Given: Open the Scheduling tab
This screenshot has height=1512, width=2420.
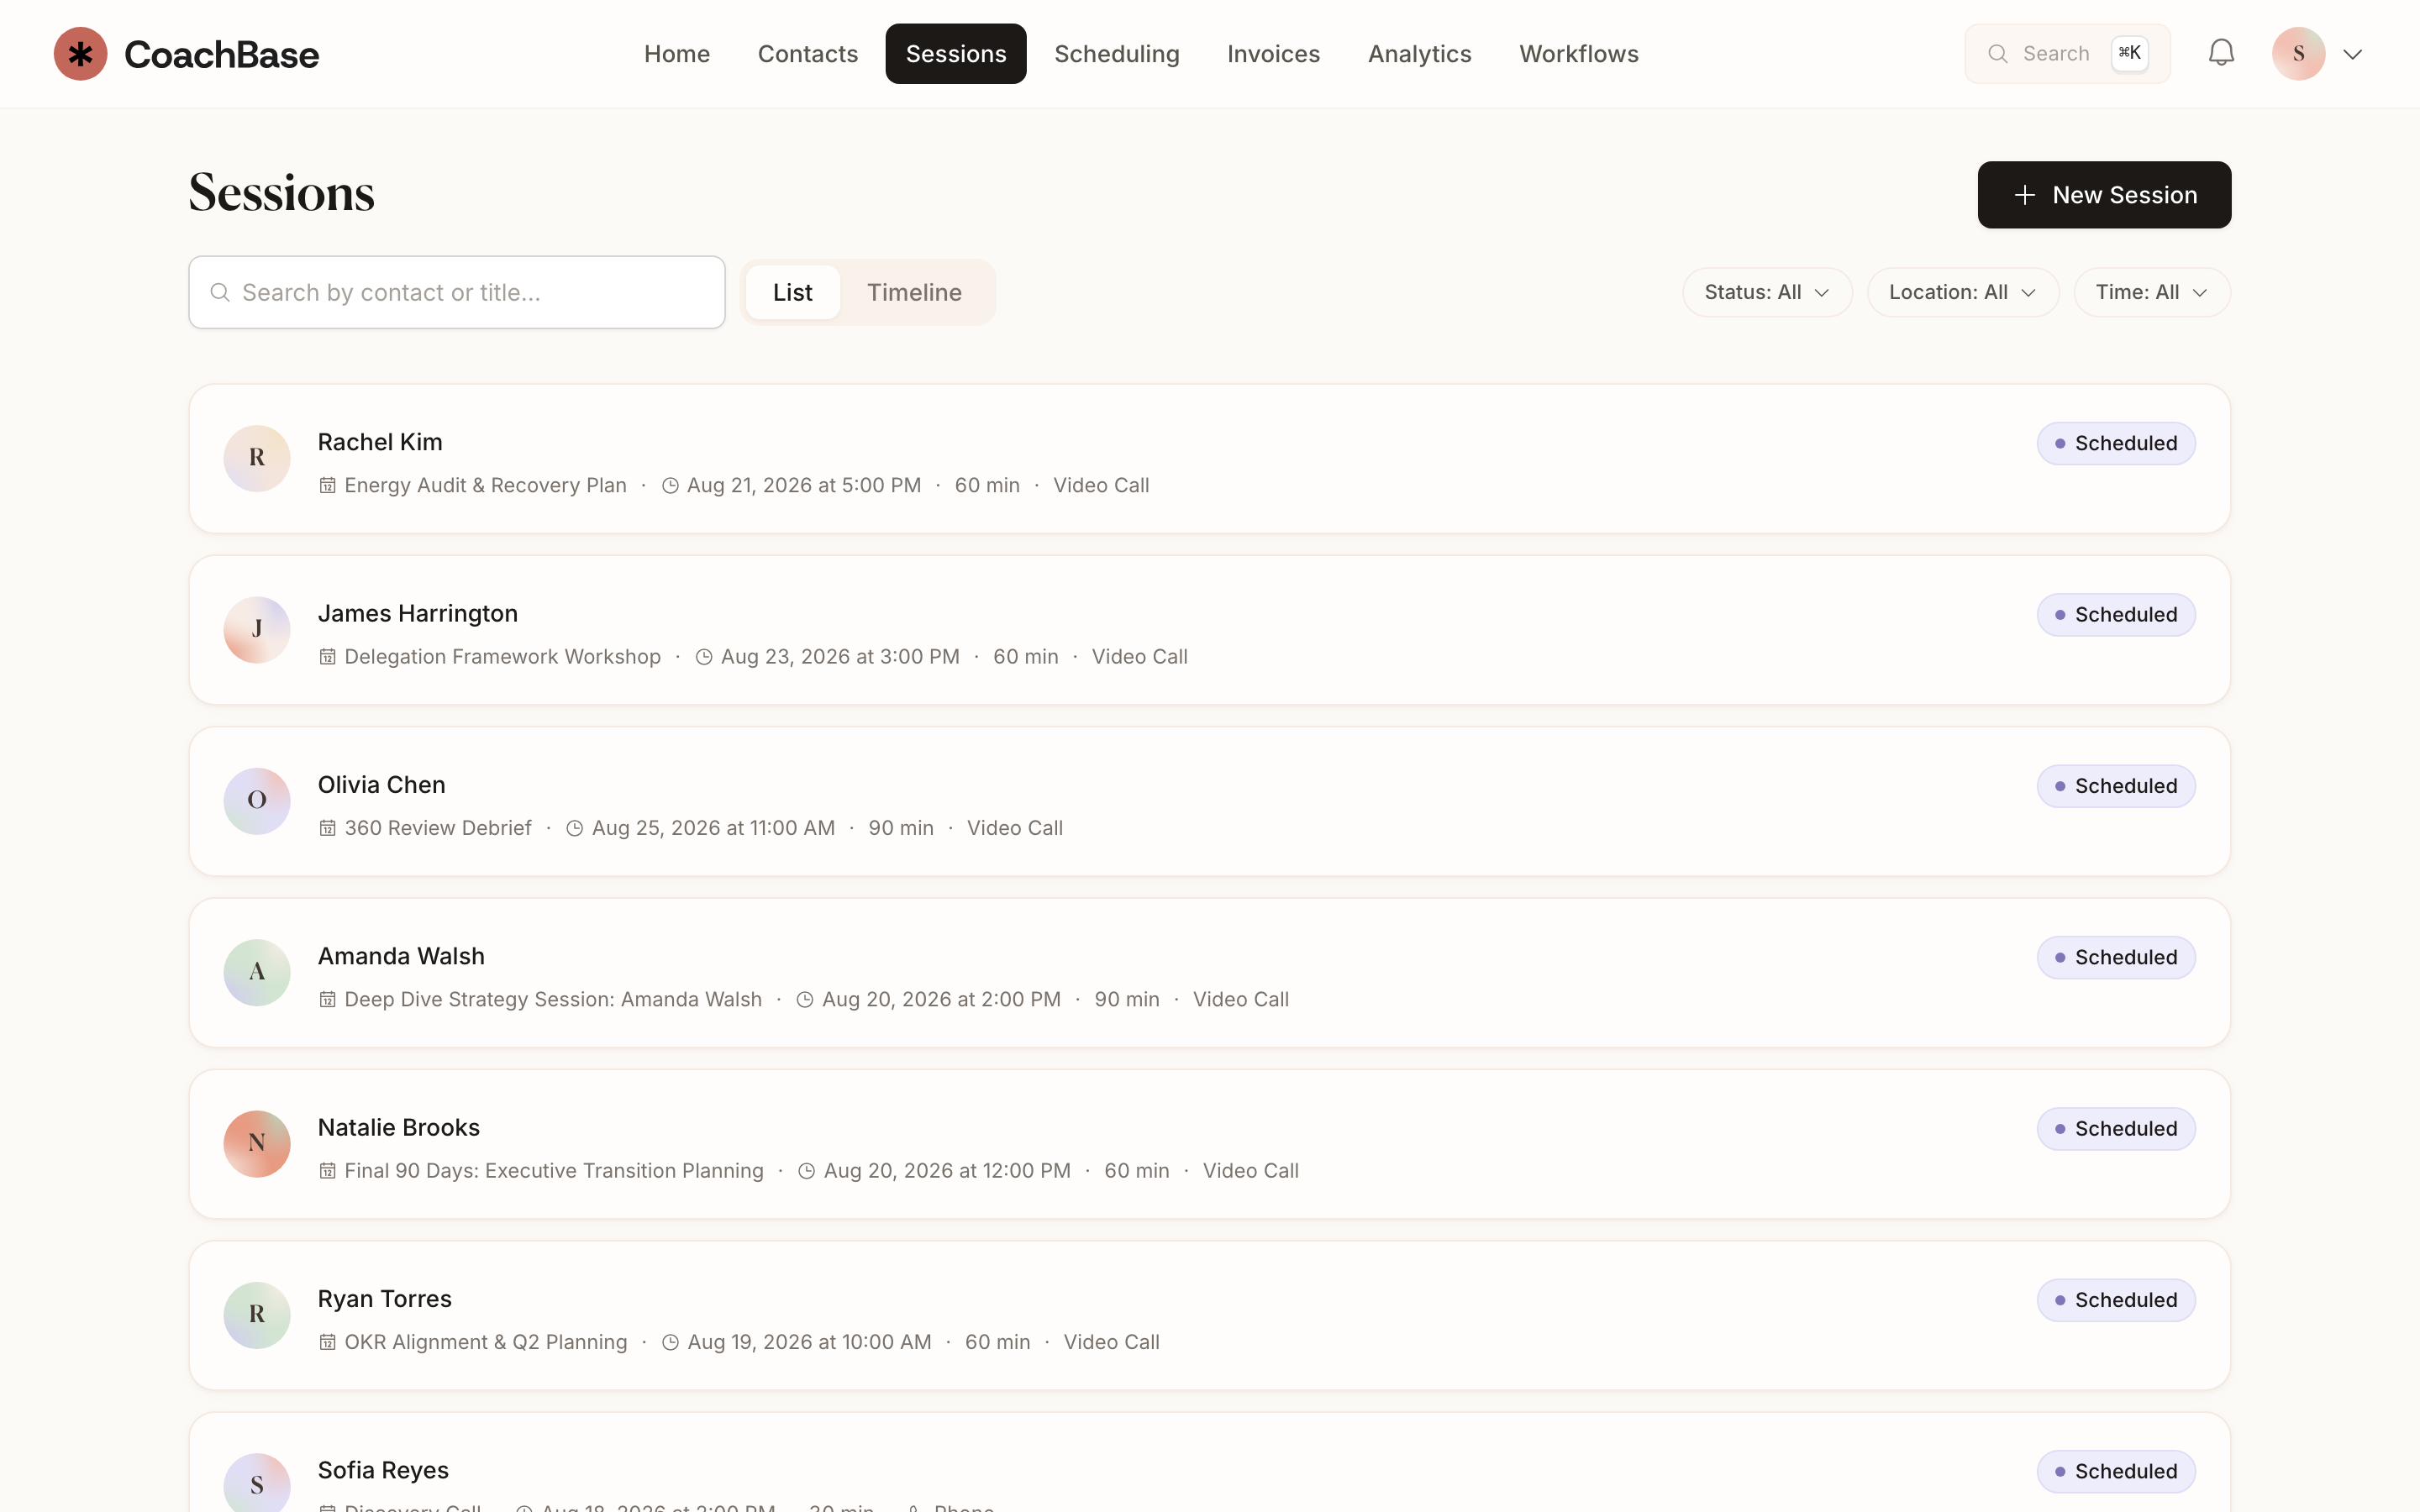Looking at the screenshot, I should pos(1117,54).
